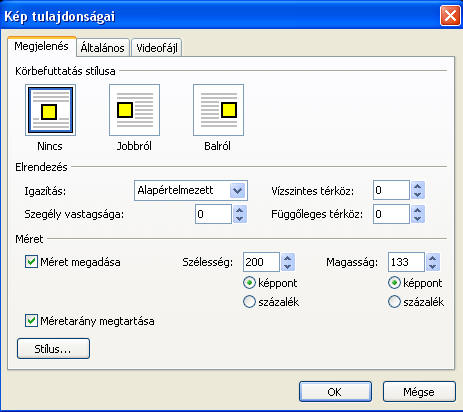
Task: Select százalék radio under Szélesség
Action: [x=249, y=302]
